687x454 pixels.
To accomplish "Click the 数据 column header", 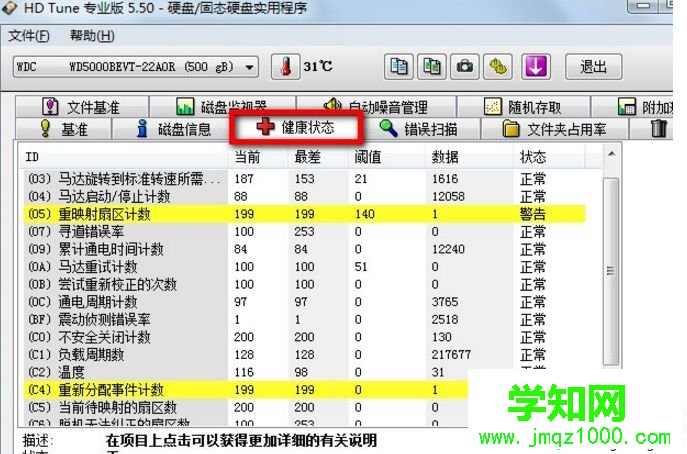I will pos(469,157).
